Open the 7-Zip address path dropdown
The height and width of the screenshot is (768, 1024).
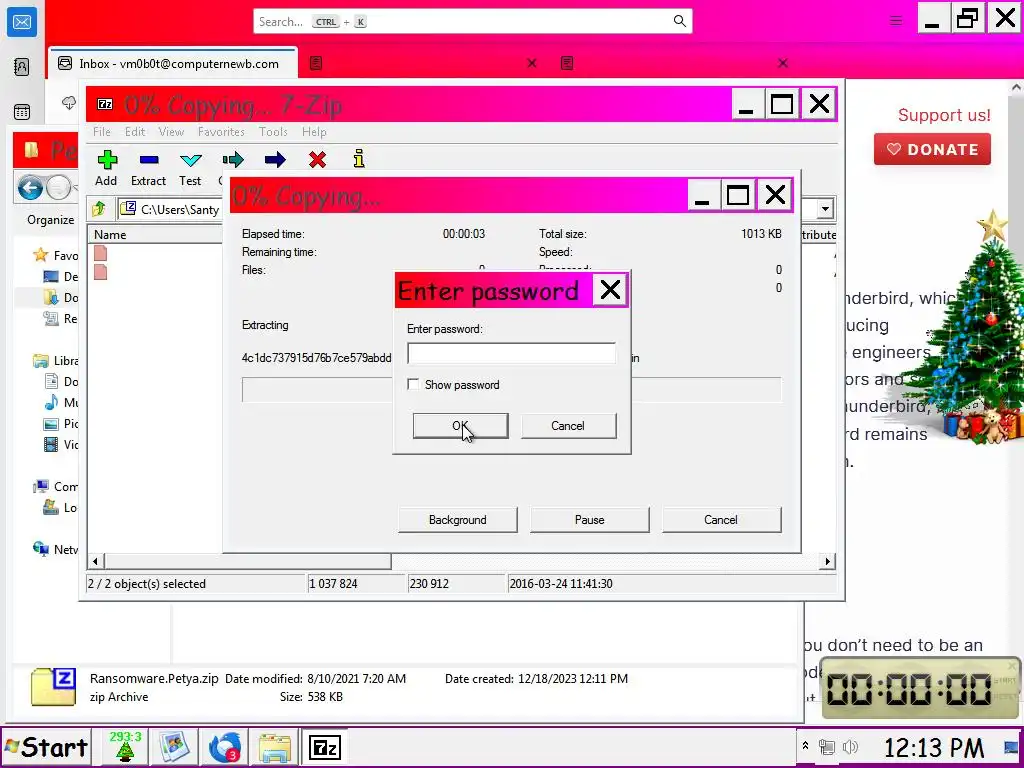[825, 209]
